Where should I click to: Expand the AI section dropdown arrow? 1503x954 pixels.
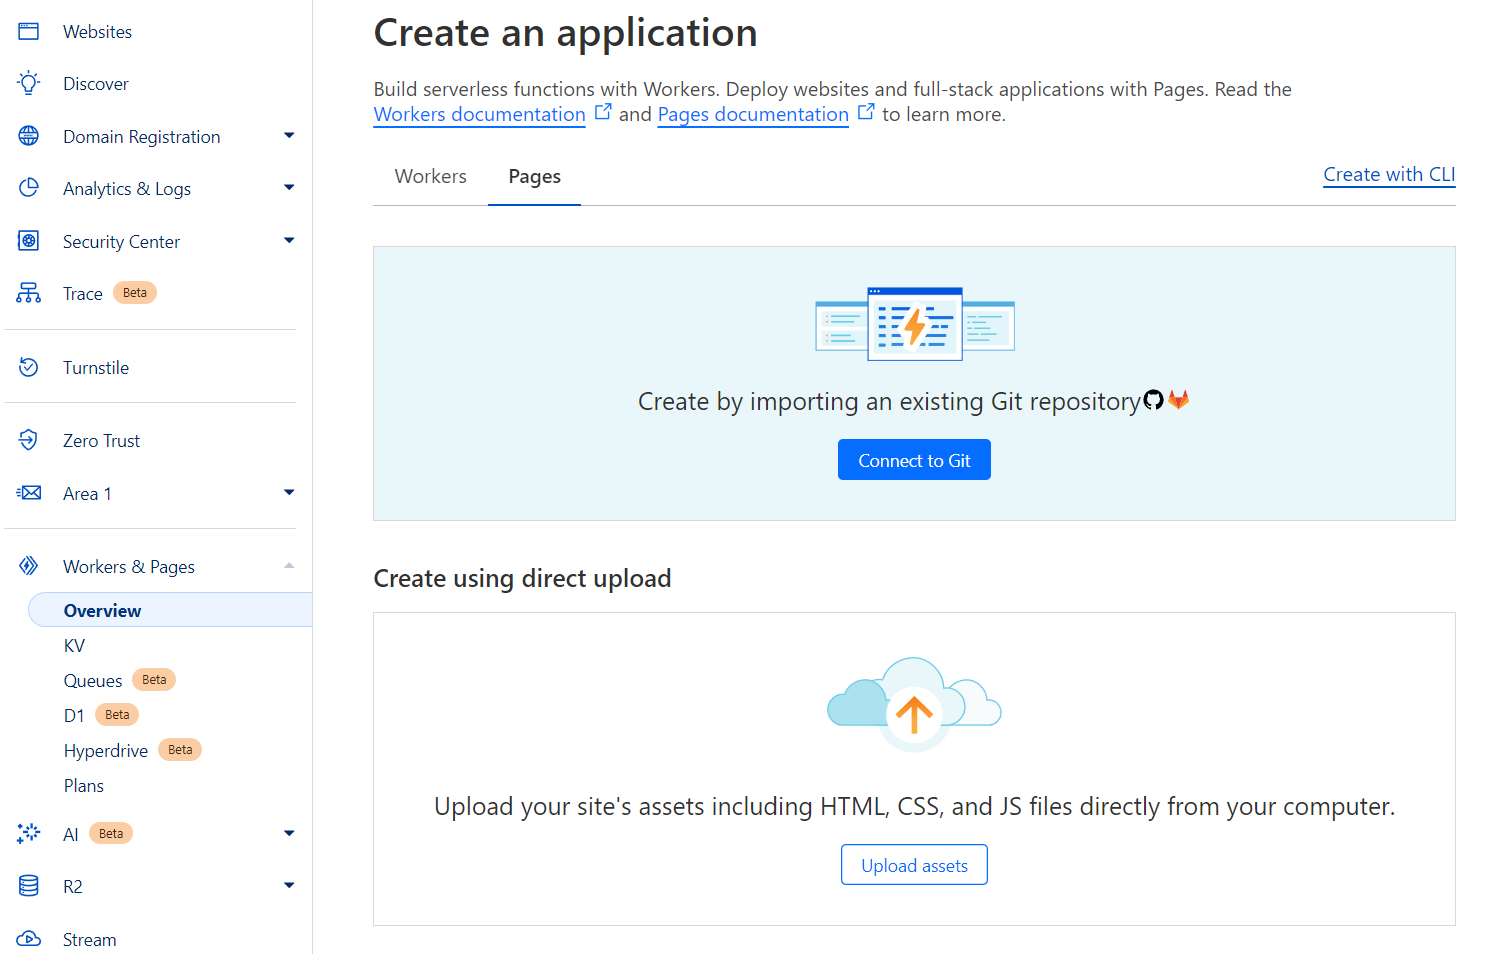coord(289,833)
